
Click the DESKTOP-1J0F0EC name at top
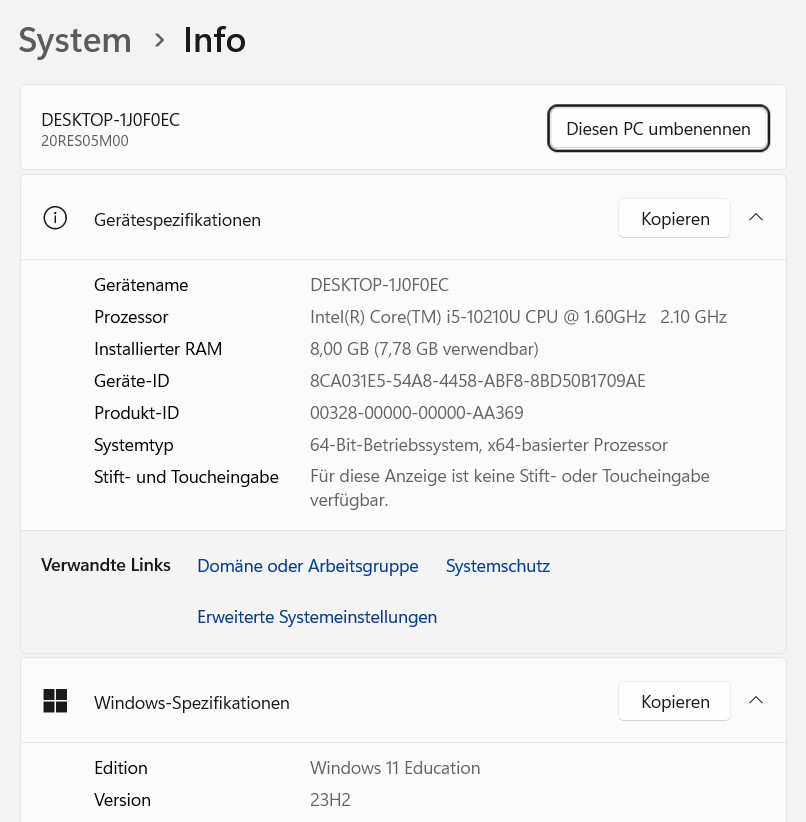pos(111,120)
